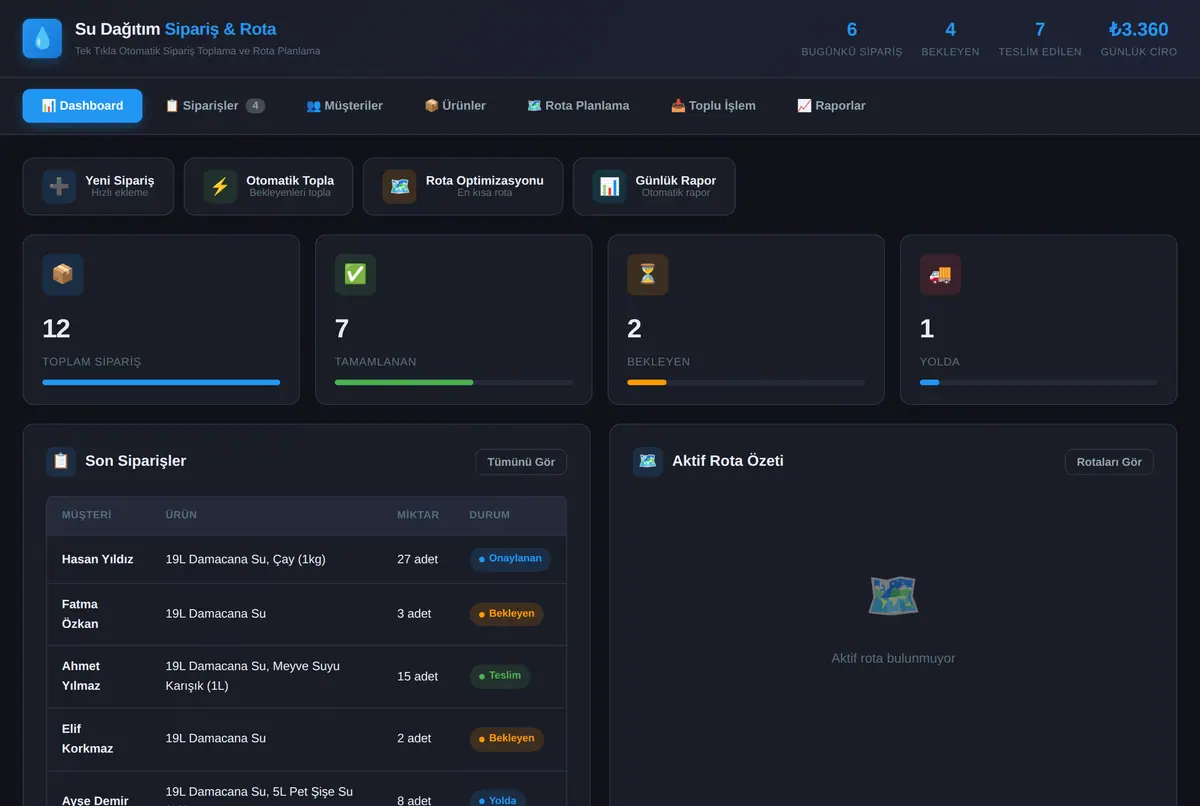Click the Durum column header

pos(490,515)
